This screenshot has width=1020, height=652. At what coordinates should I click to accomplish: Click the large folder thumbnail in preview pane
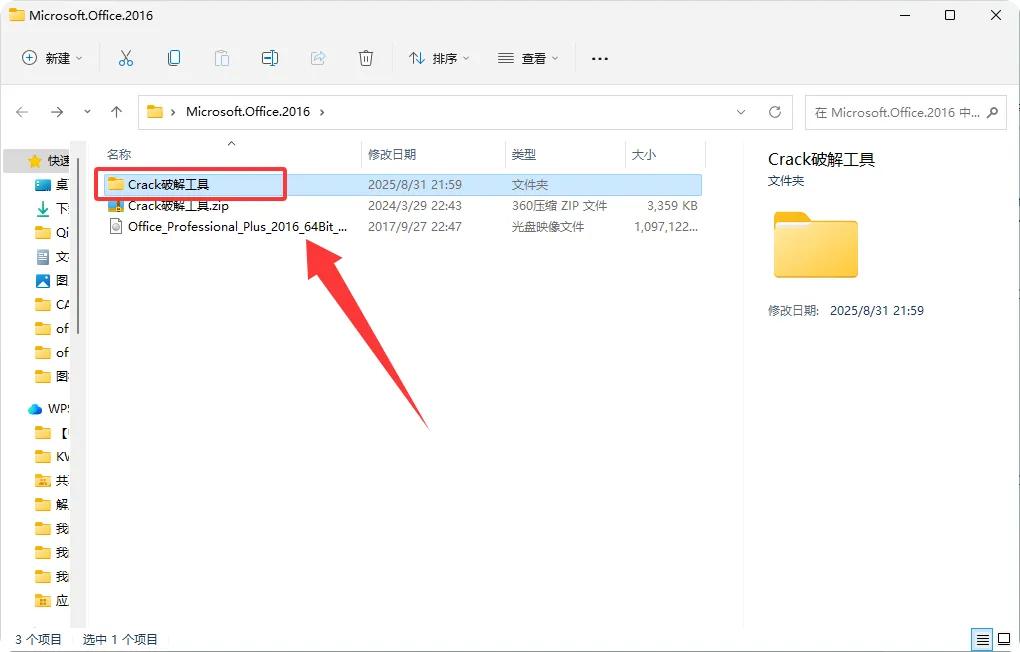tap(816, 245)
